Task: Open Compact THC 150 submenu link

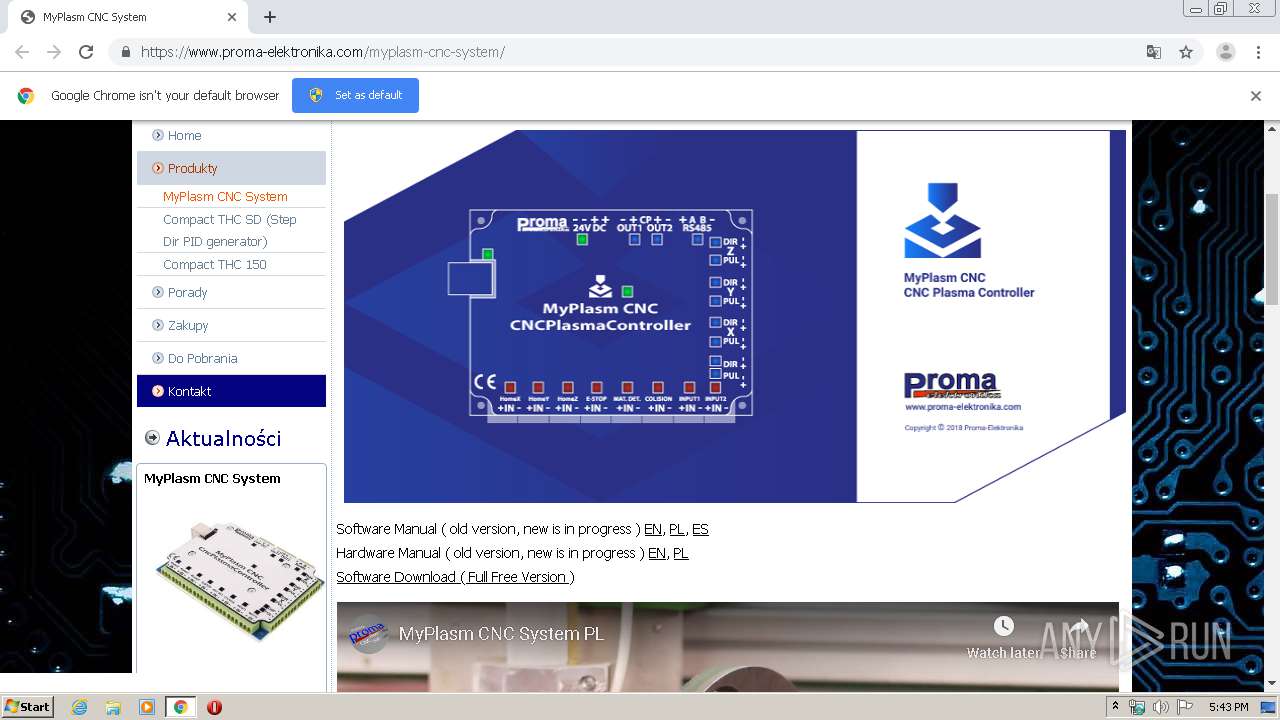Action: 215,265
